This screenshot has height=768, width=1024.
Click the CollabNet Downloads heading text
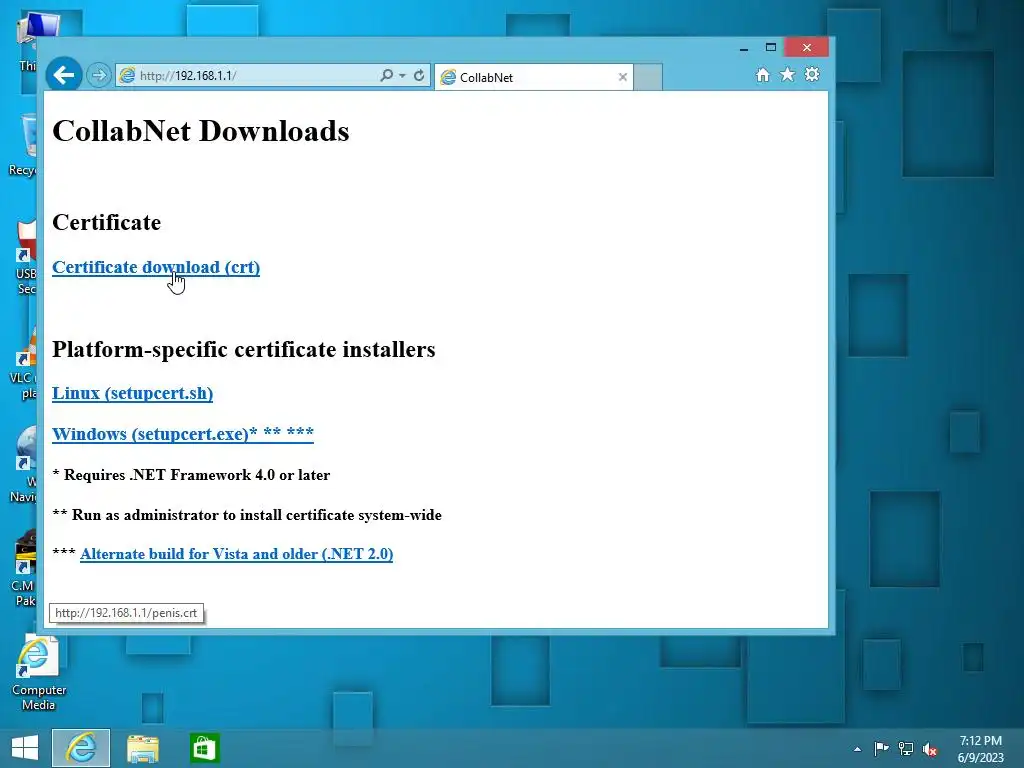(200, 131)
